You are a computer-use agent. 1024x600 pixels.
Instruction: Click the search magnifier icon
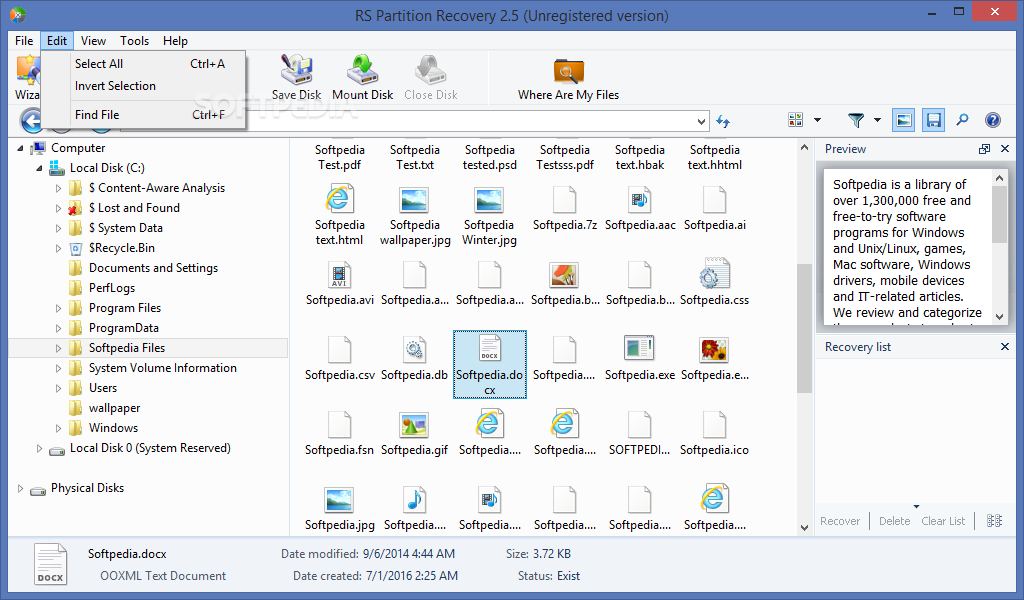(x=963, y=119)
